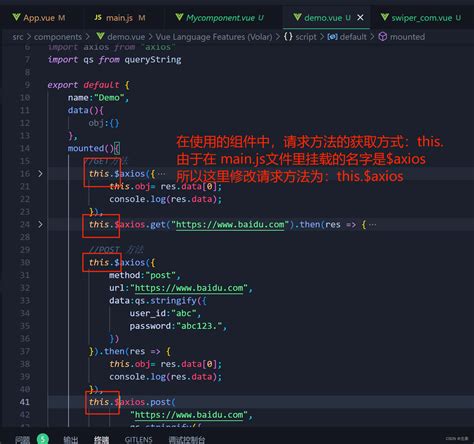
Task: Open the components breadcrumb dropdown
Action: [x=58, y=37]
